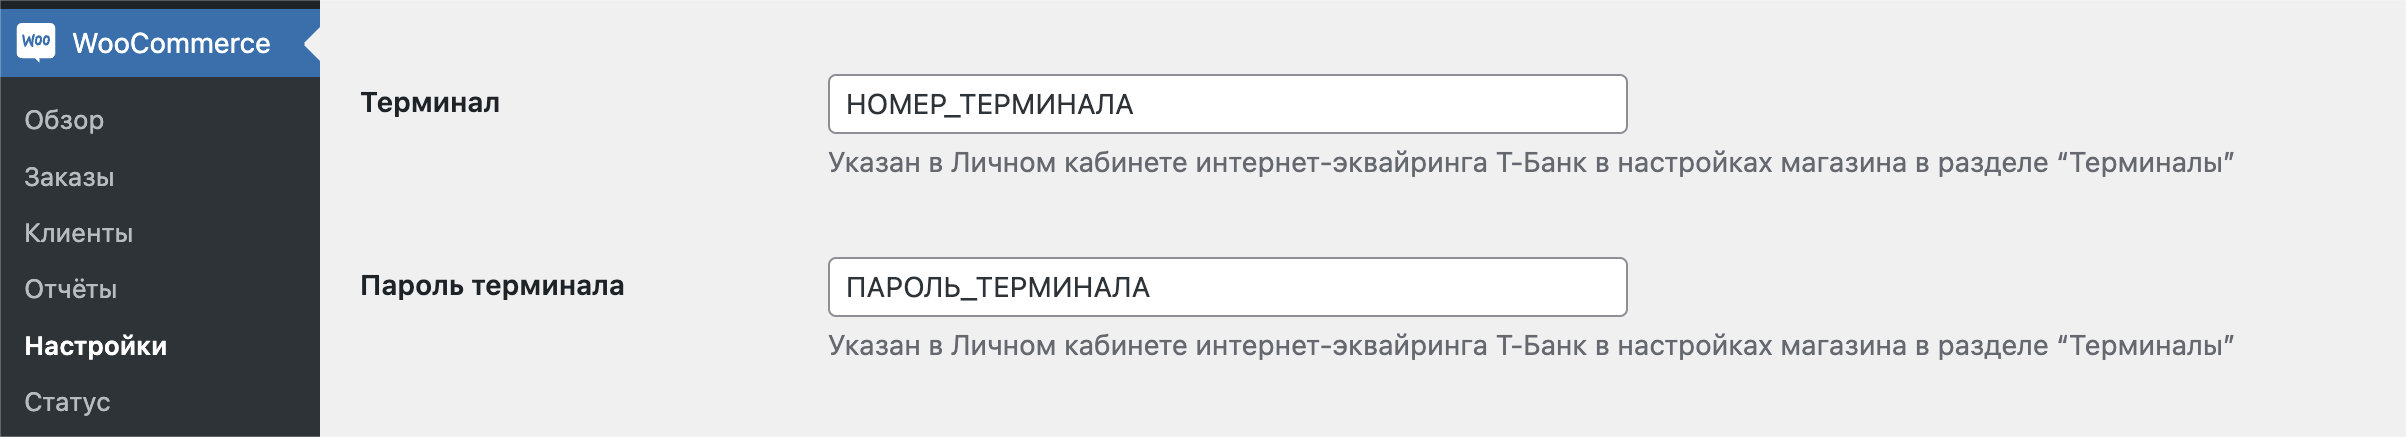
Task: Open the WooCommerce menu heading
Action: [x=160, y=43]
